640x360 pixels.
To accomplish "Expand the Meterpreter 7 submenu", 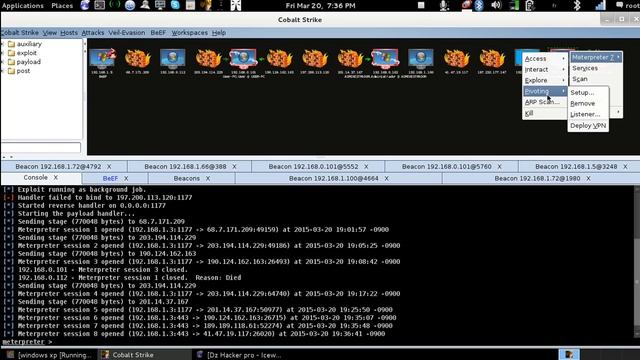I will point(596,58).
